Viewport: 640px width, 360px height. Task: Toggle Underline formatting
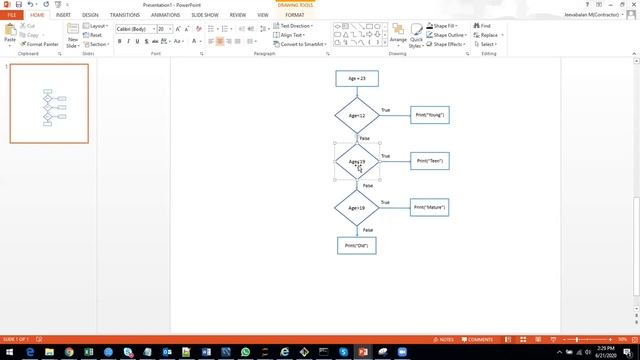pos(138,41)
